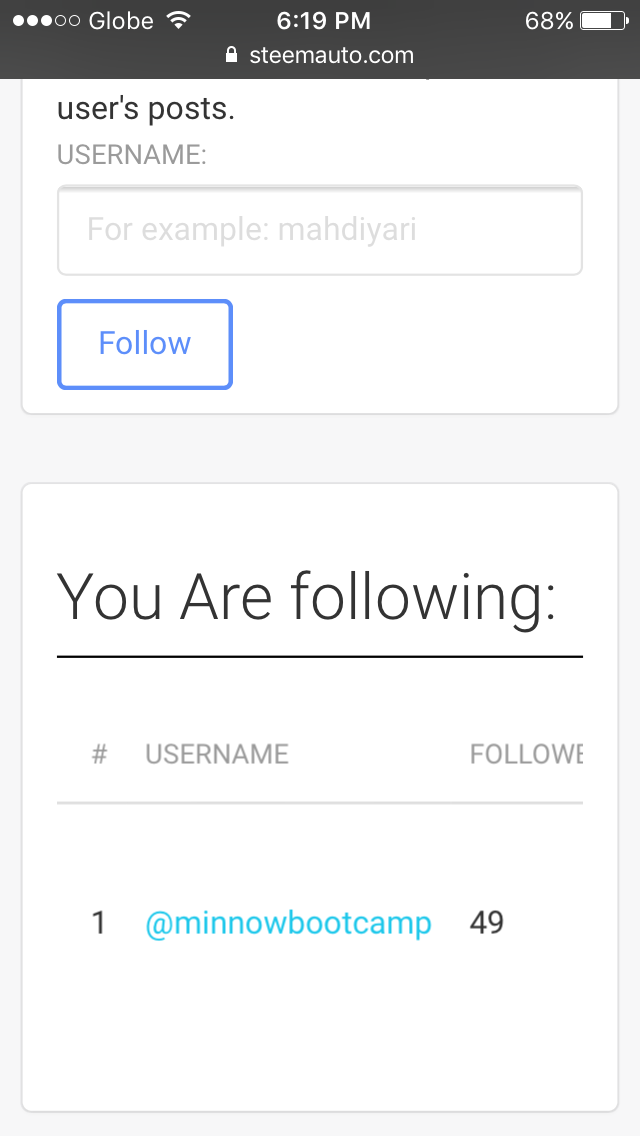Tap the lock icon beside steemauto.com
The image size is (640, 1136).
(x=233, y=55)
